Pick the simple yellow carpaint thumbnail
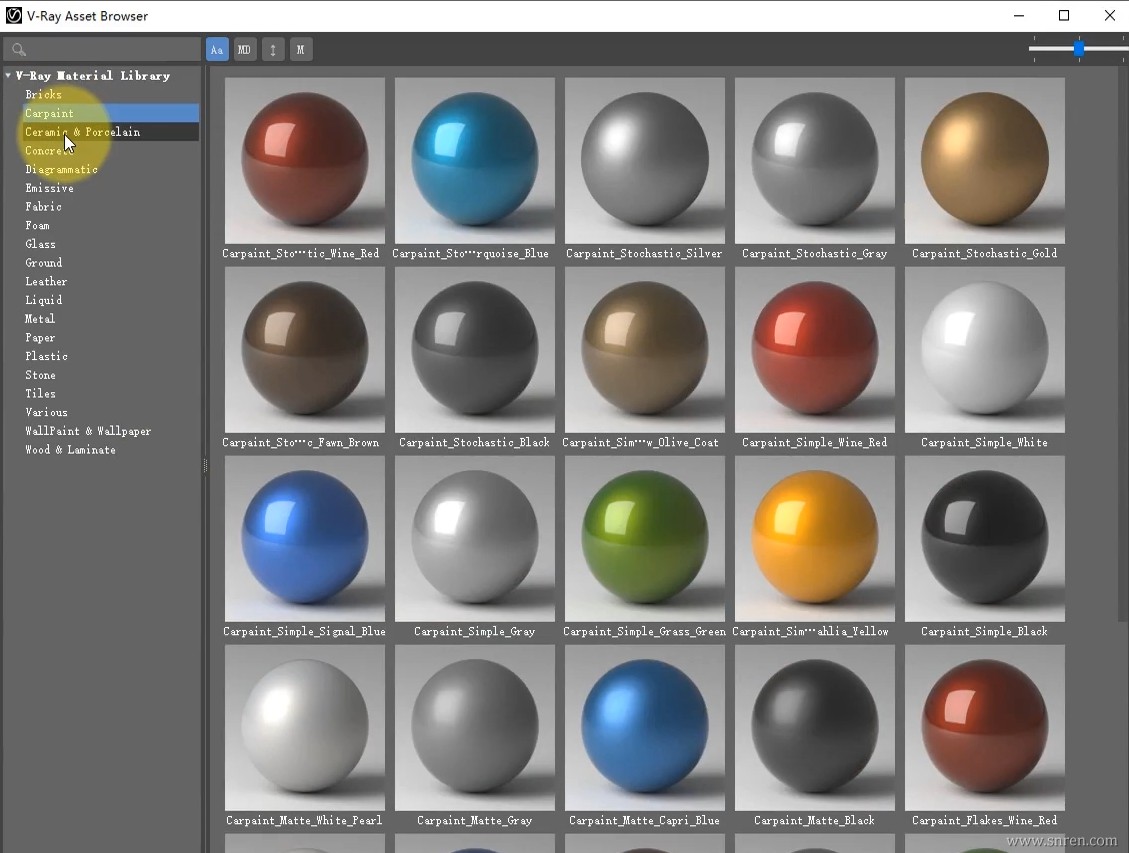The width and height of the screenshot is (1129, 853). pyautogui.click(x=814, y=538)
